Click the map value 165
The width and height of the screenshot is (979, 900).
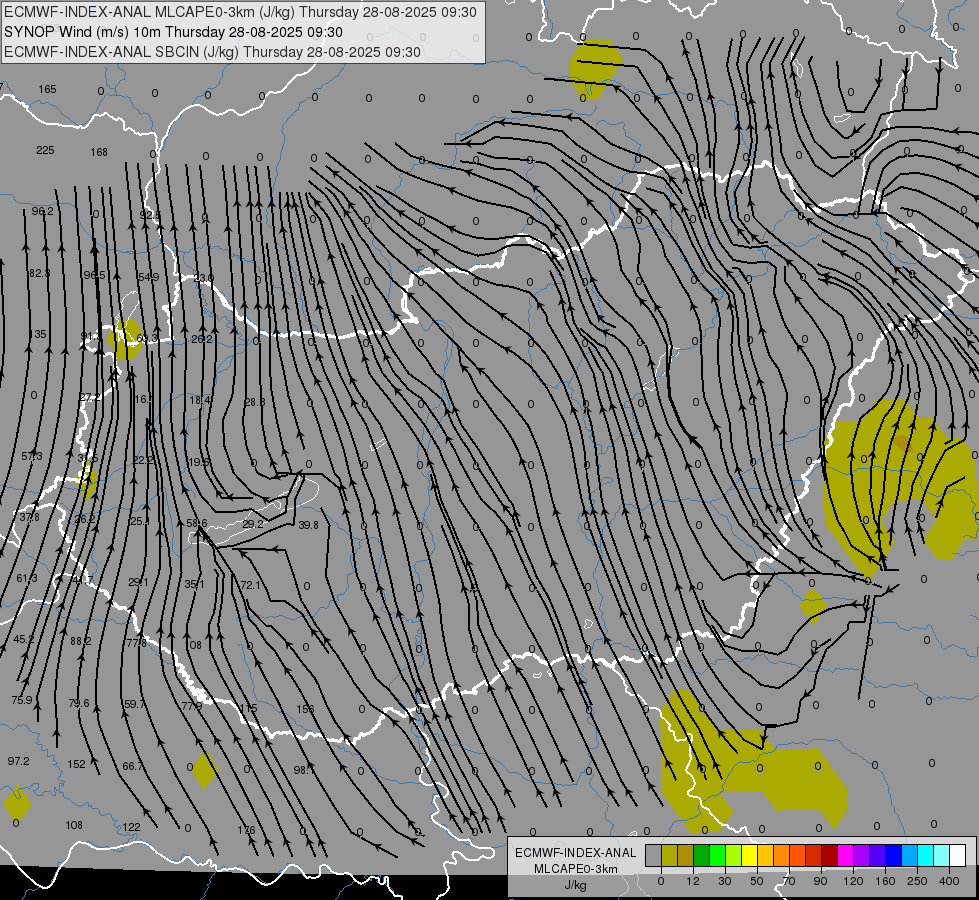(x=47, y=89)
